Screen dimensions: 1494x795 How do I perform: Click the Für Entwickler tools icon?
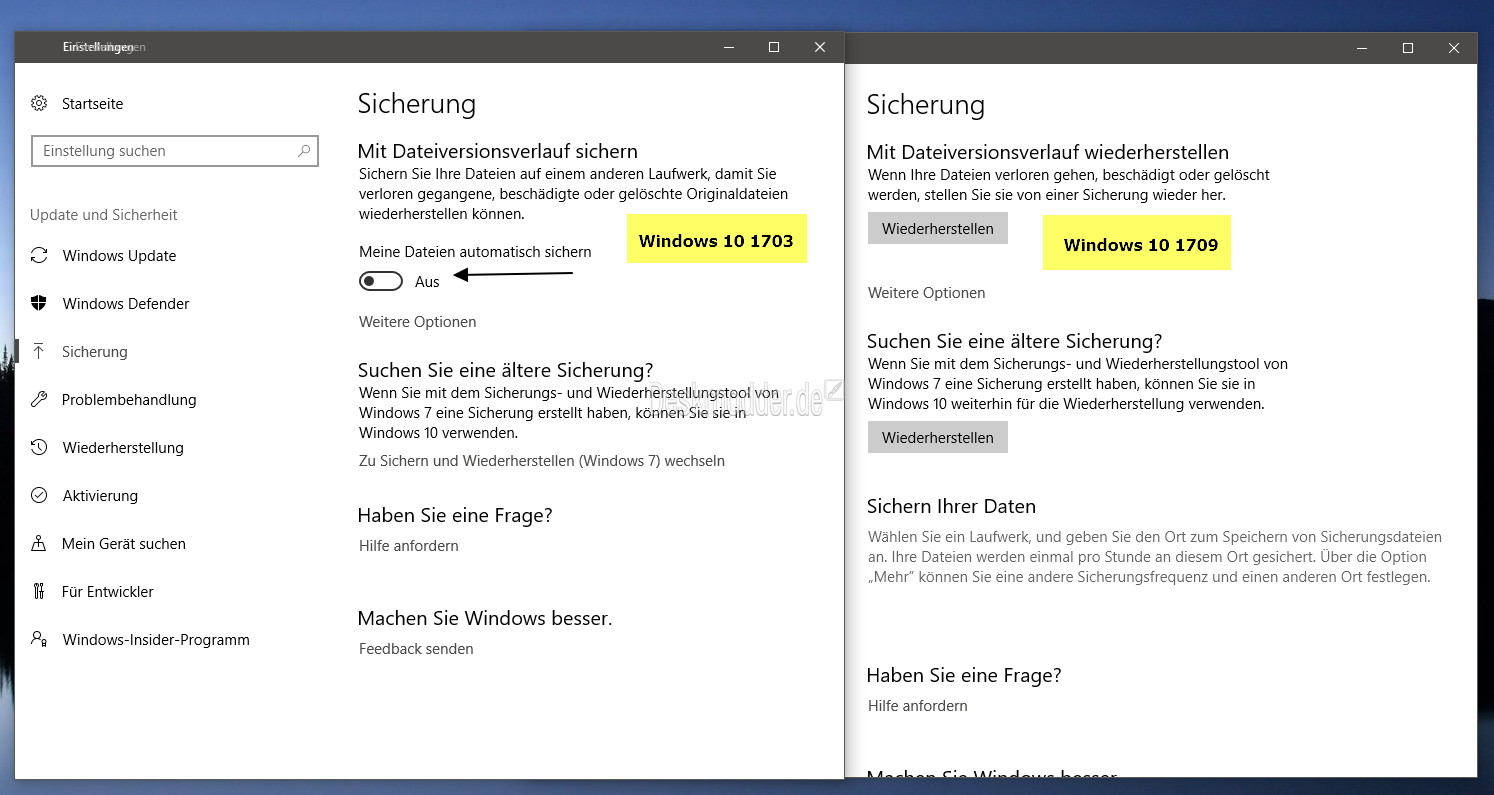point(39,591)
